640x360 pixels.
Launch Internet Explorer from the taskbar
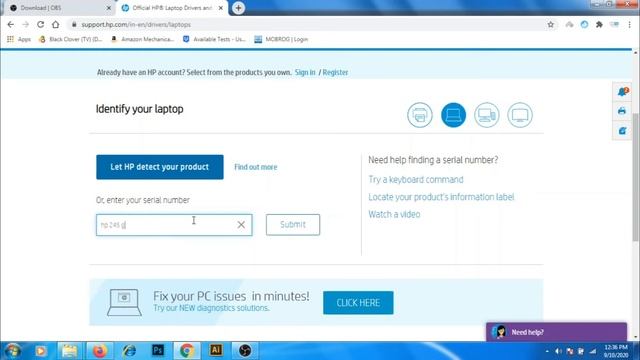tap(129, 351)
